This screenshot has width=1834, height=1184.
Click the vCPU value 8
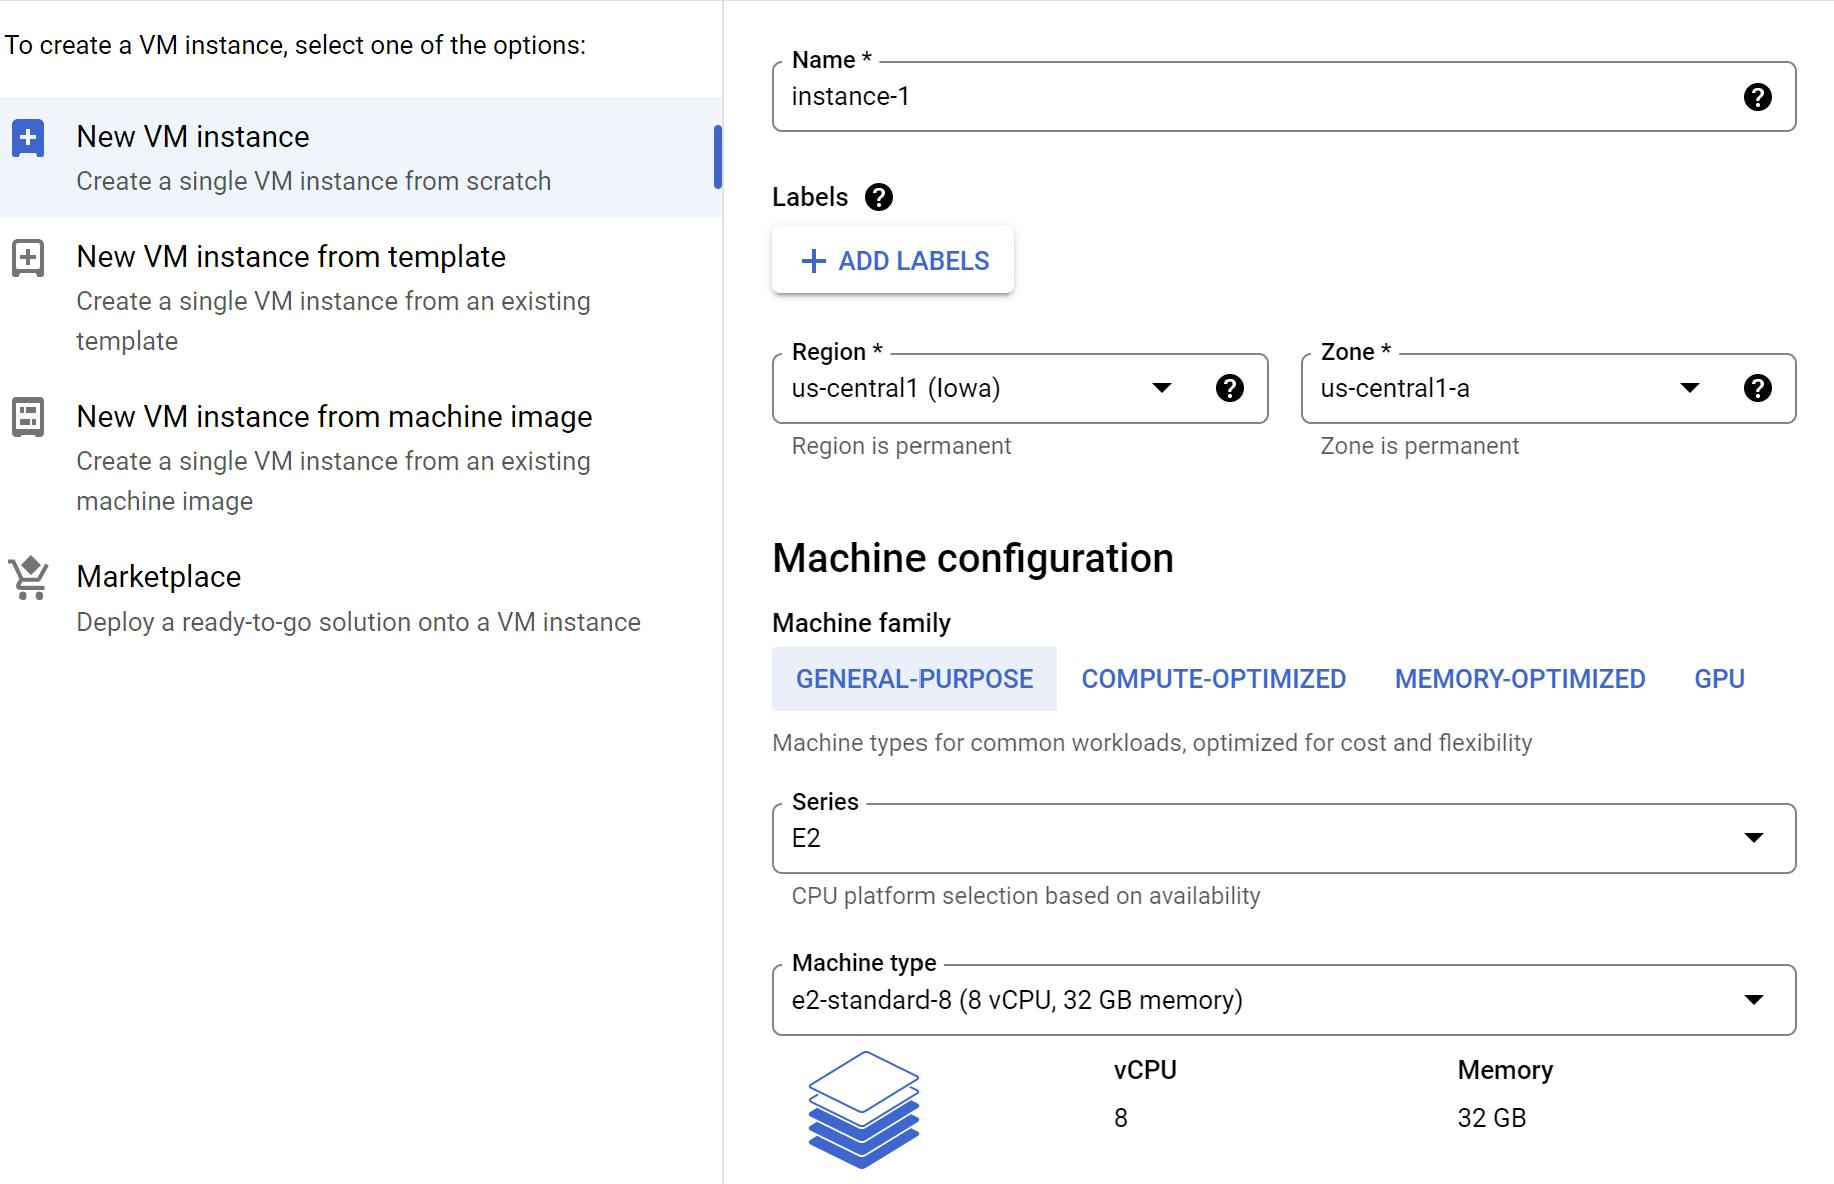[1121, 1118]
